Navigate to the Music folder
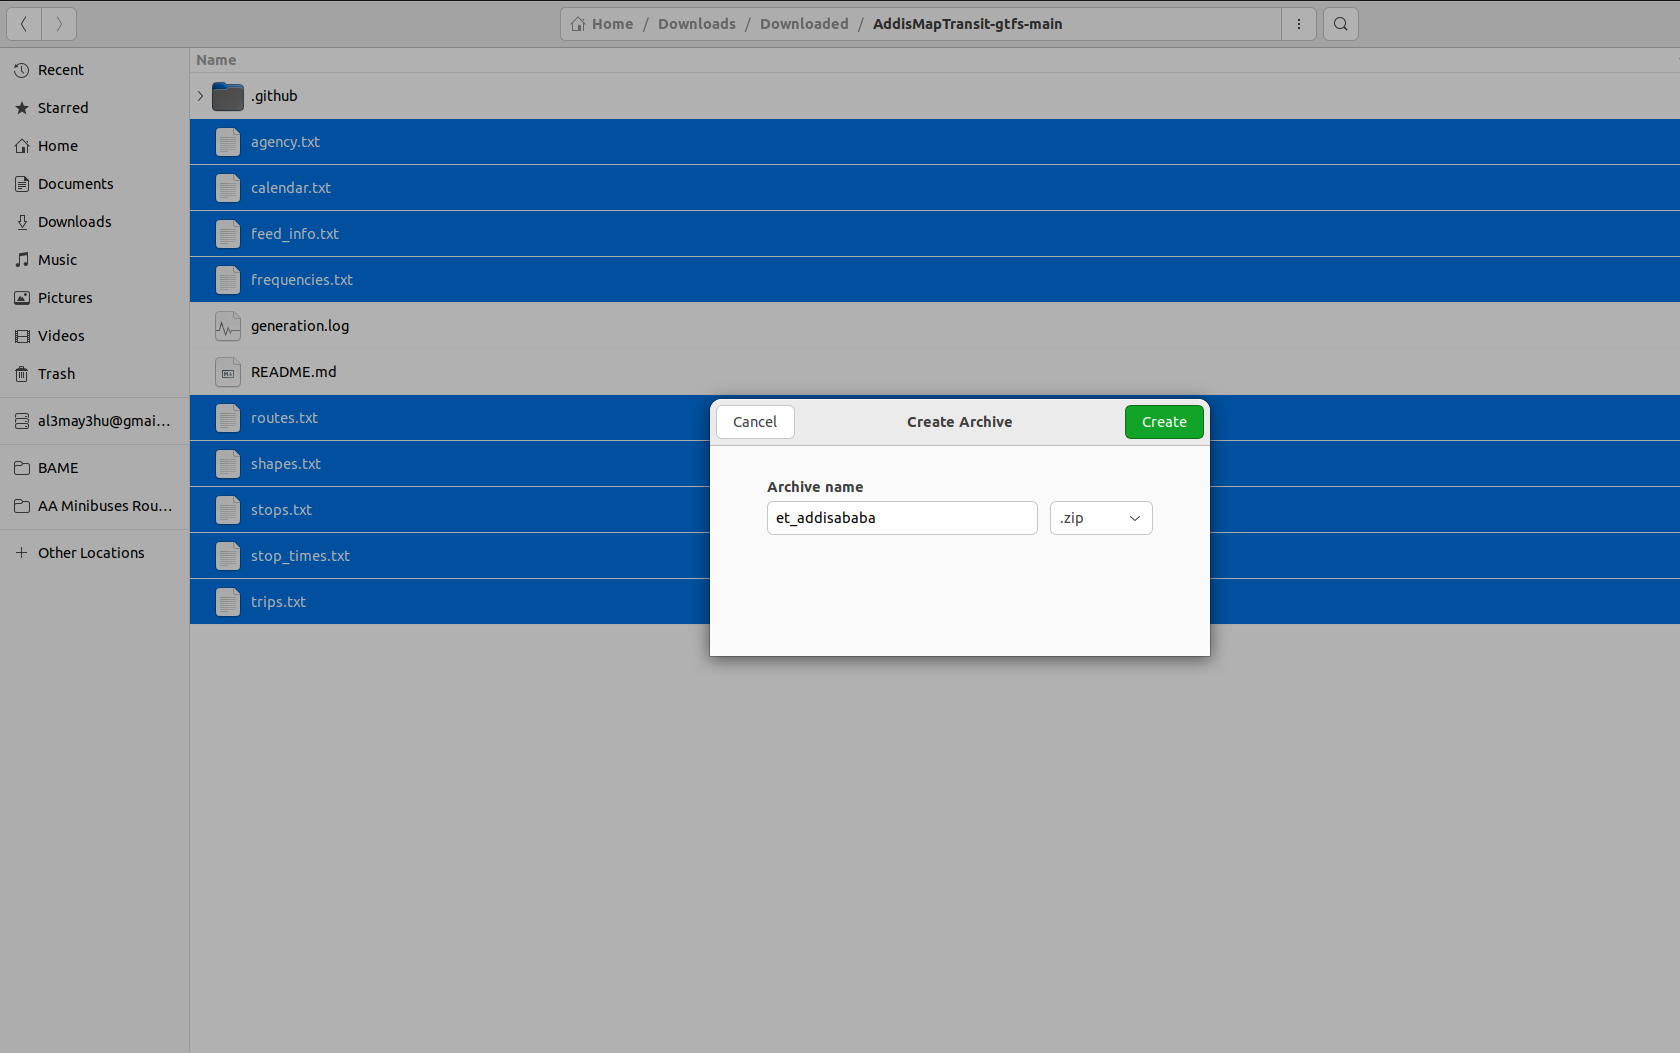This screenshot has height=1053, width=1680. coord(57,259)
